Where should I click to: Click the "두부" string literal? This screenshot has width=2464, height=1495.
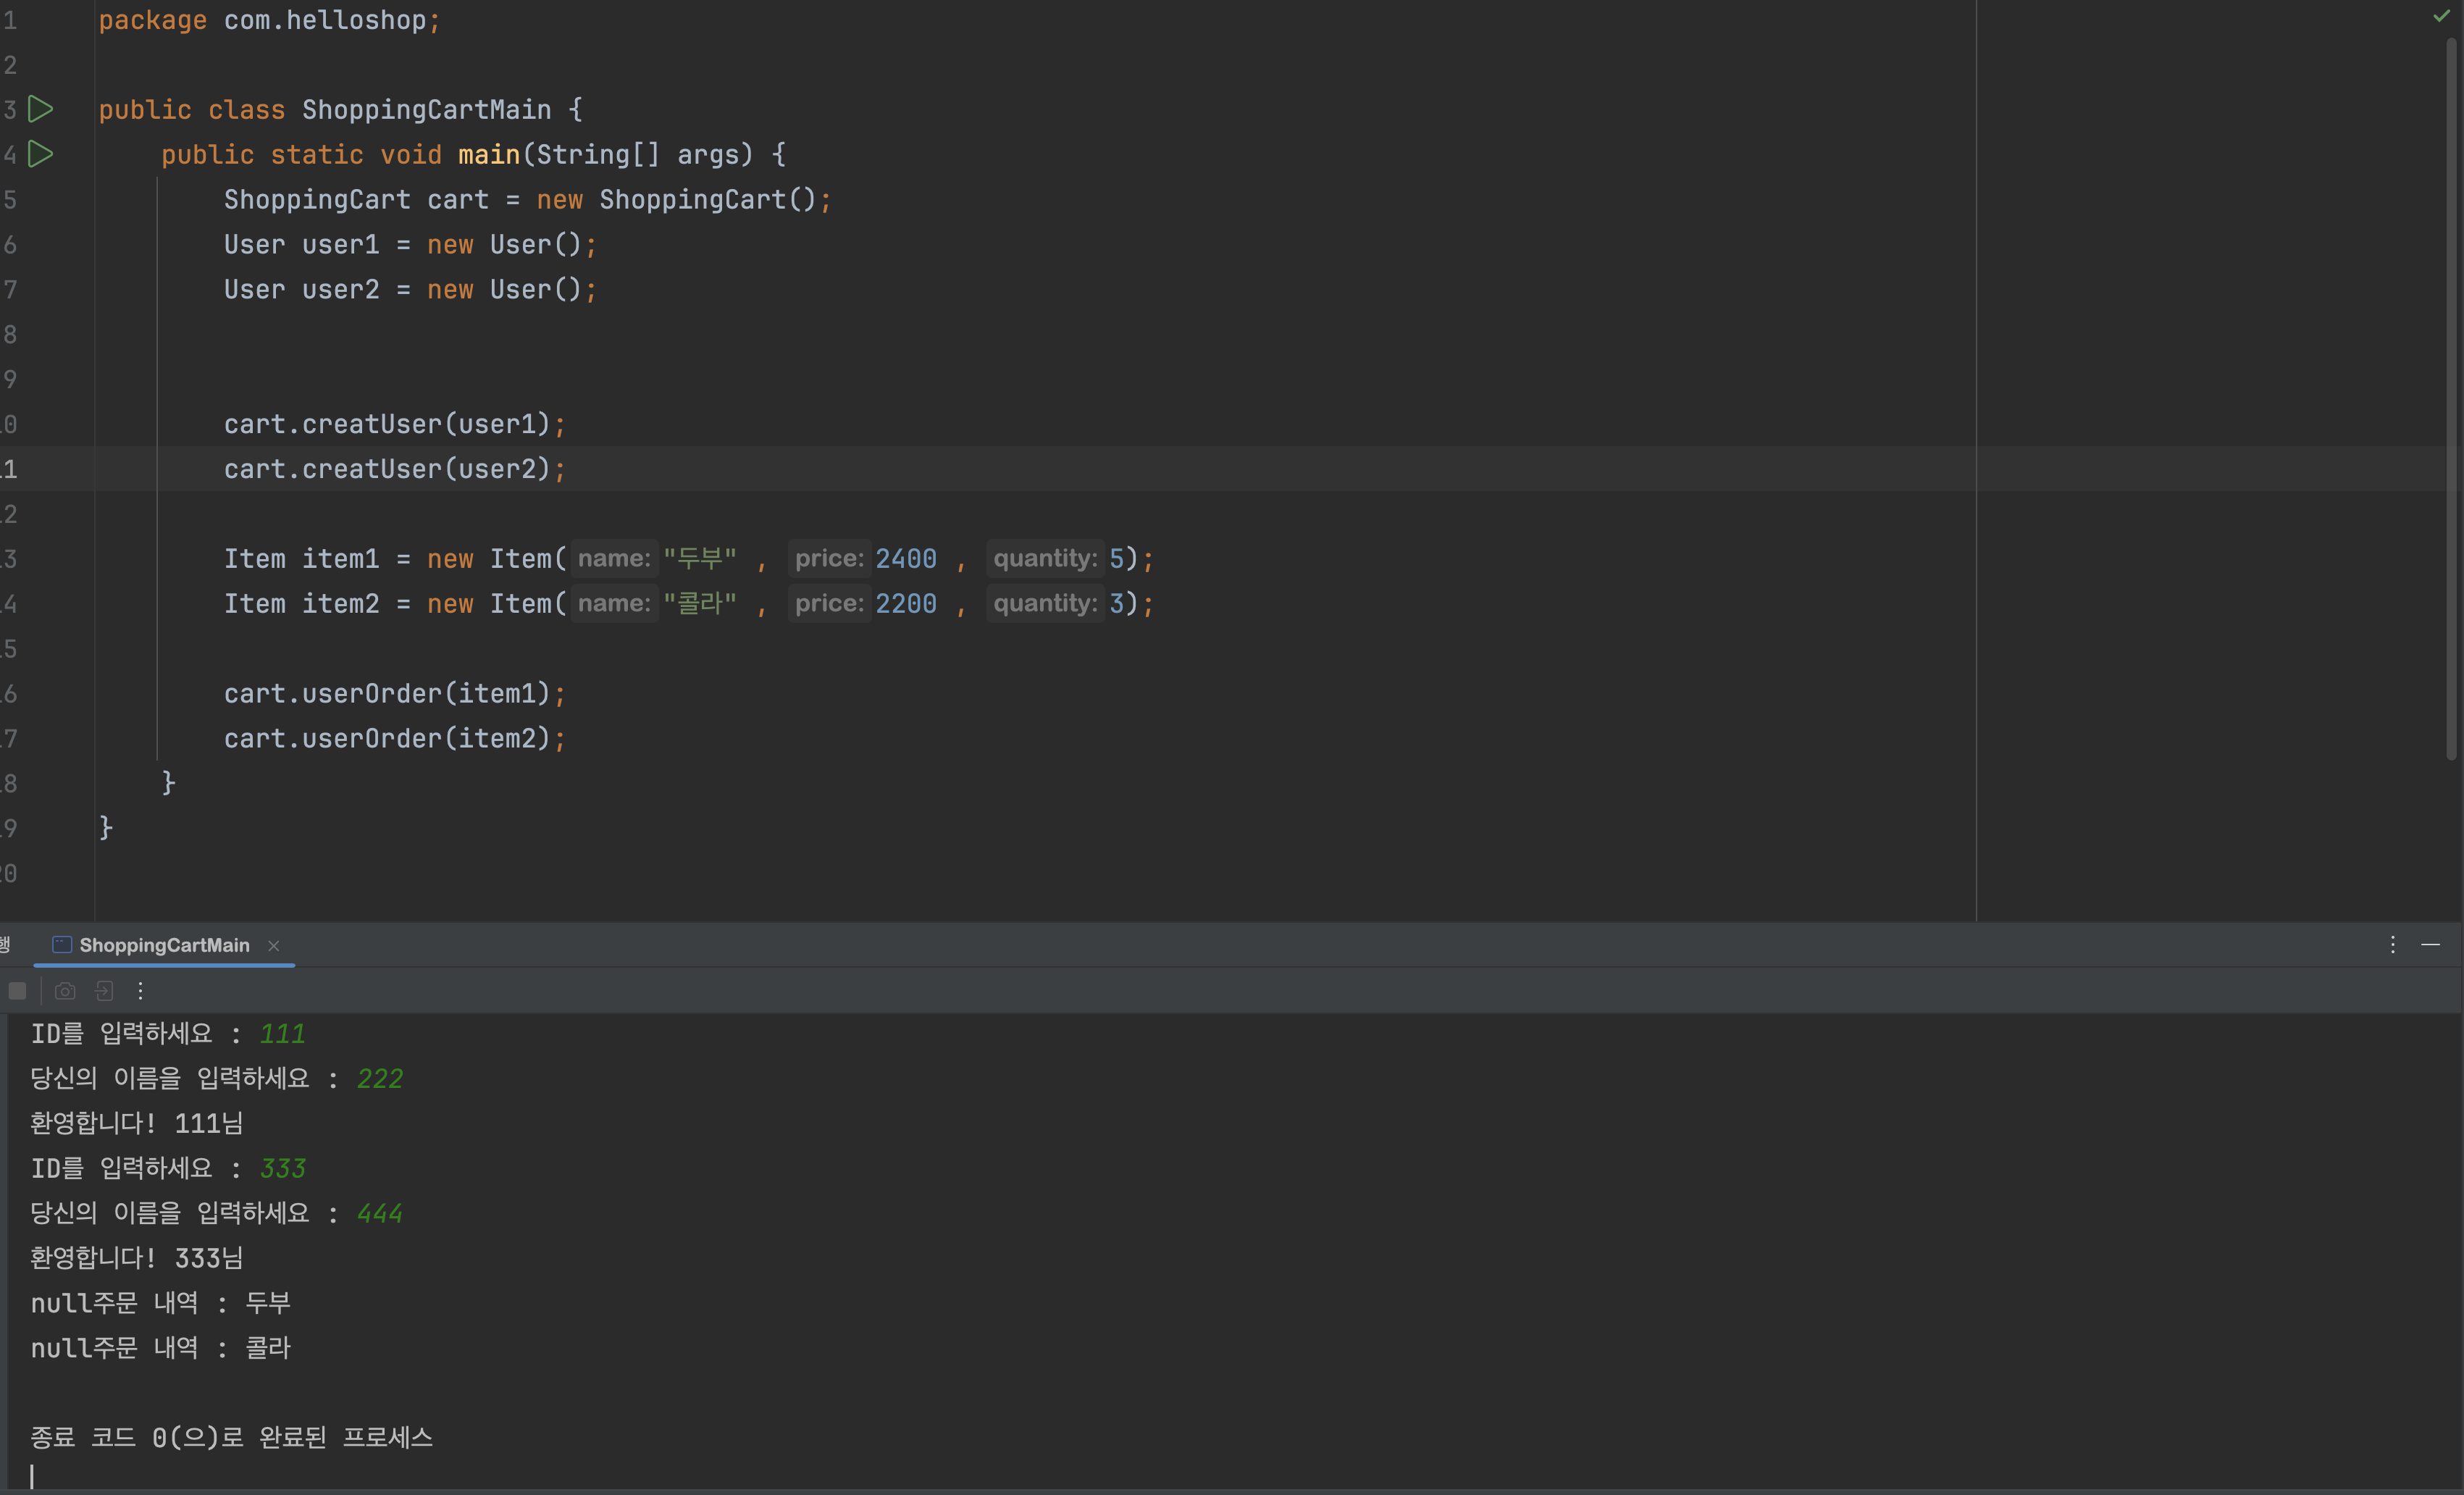700,559
